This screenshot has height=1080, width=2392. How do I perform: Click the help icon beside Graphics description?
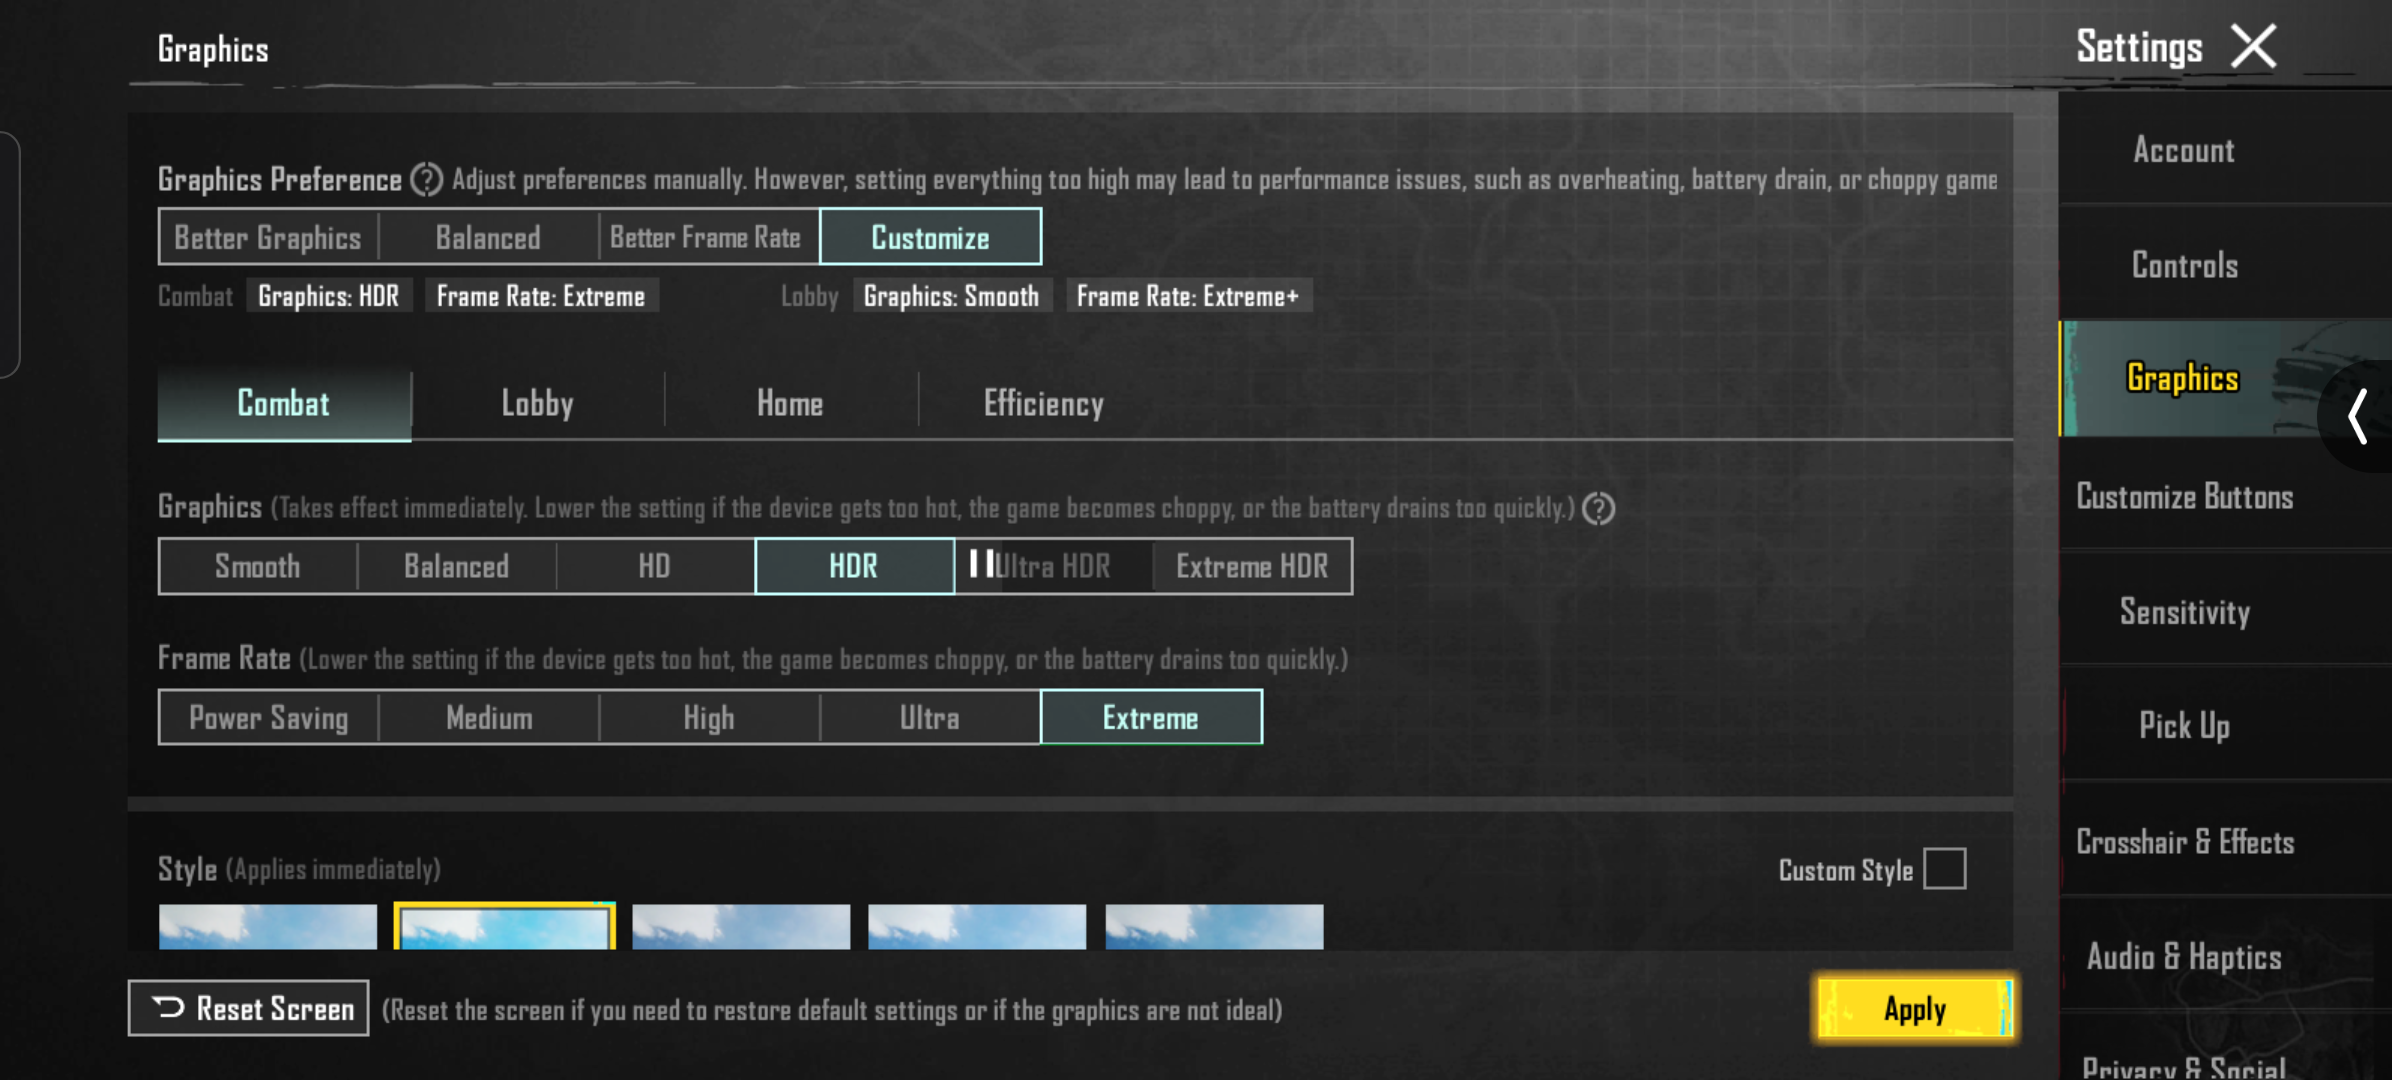click(x=1598, y=509)
